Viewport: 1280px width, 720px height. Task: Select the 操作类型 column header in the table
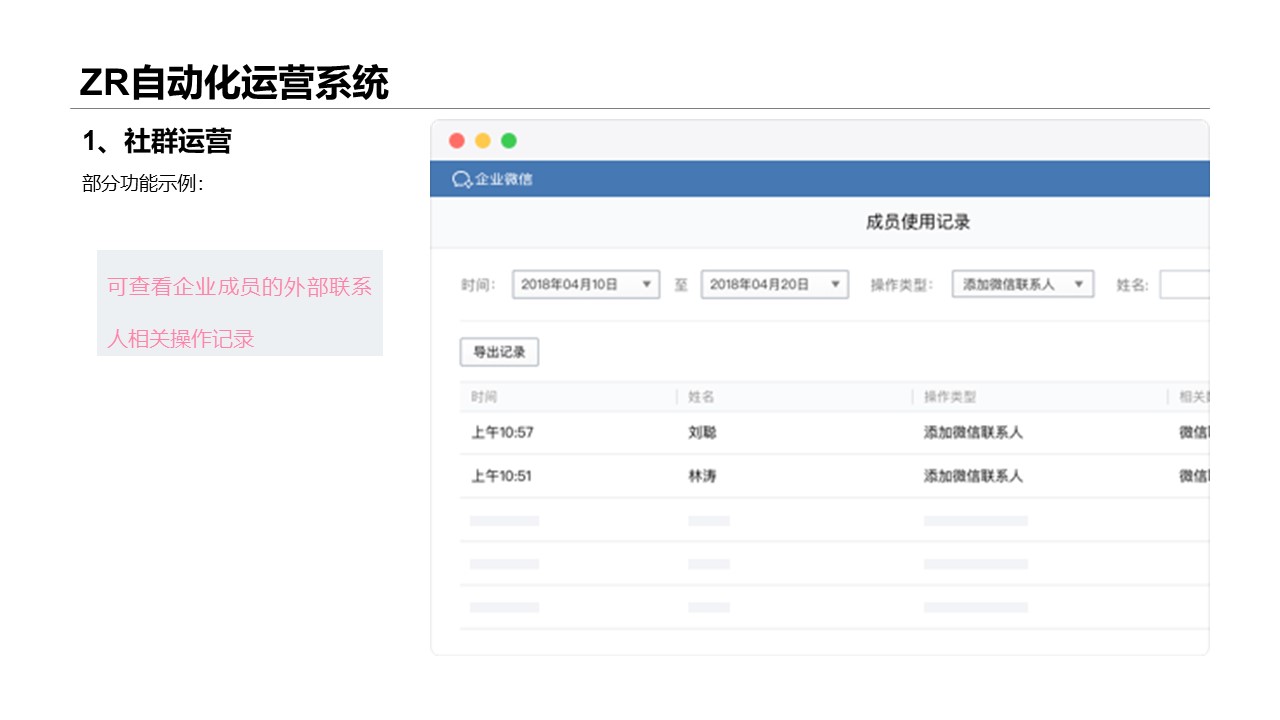949,397
